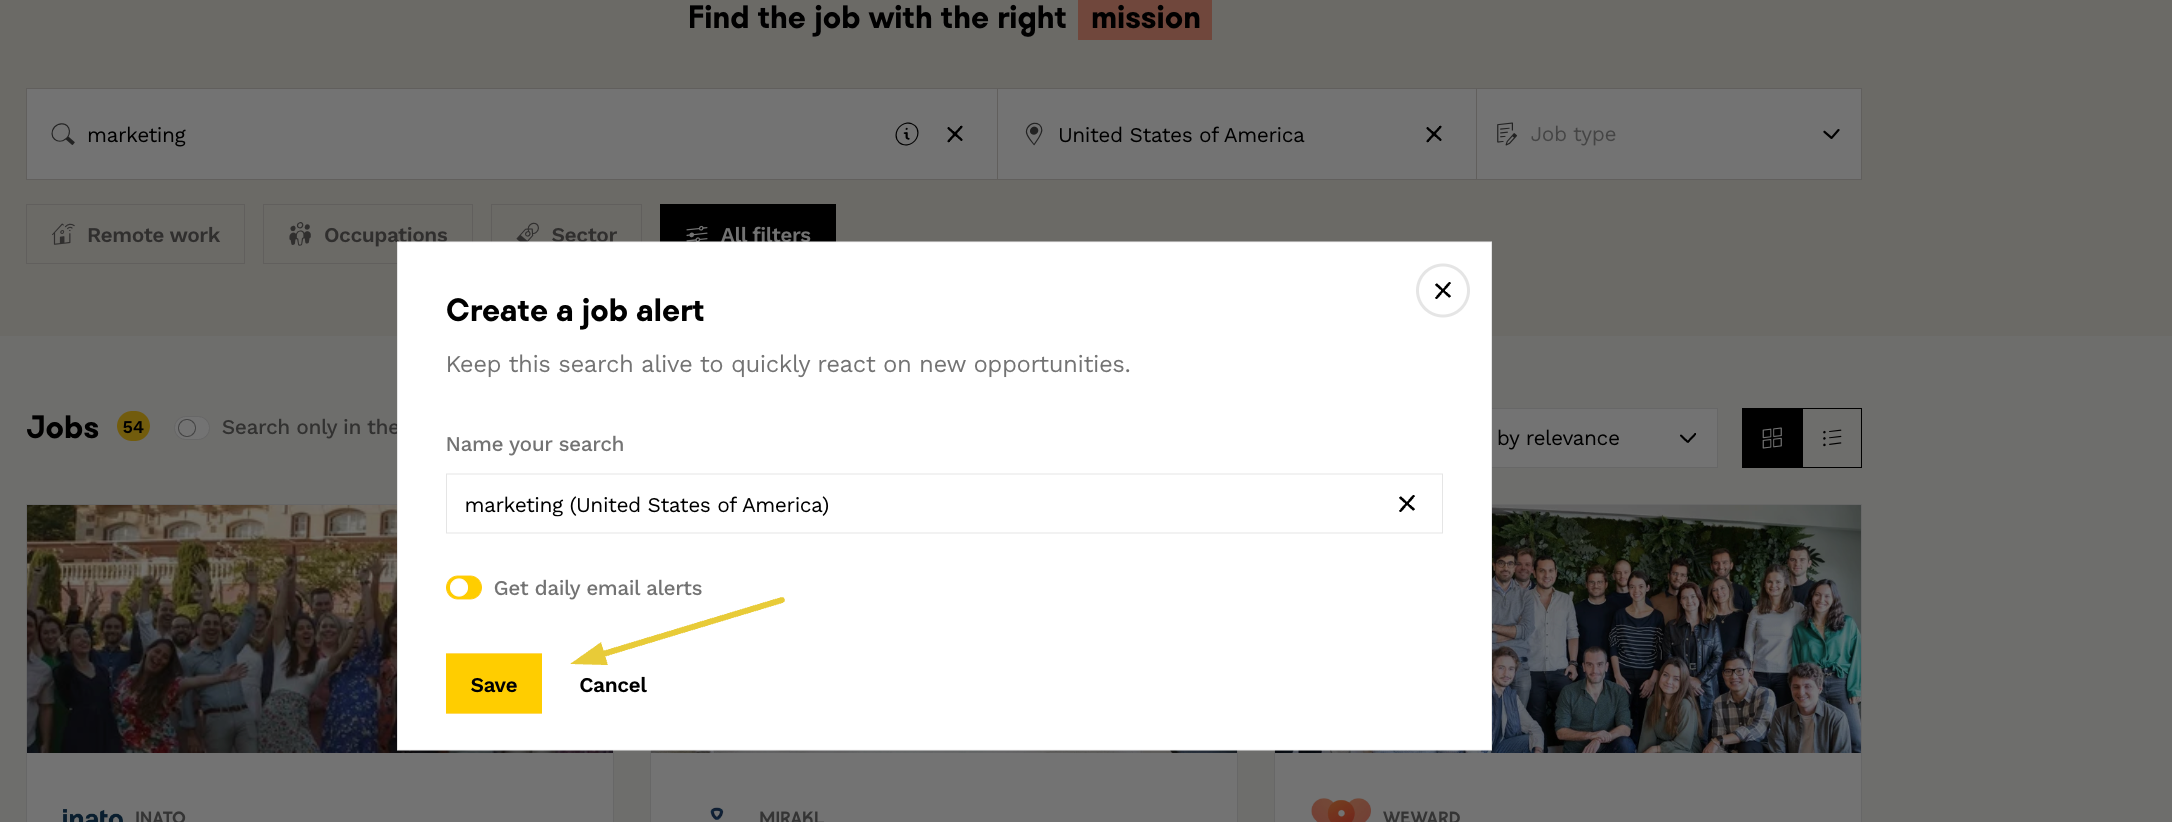
Task: Cancel the job alert creation
Action: 613,685
